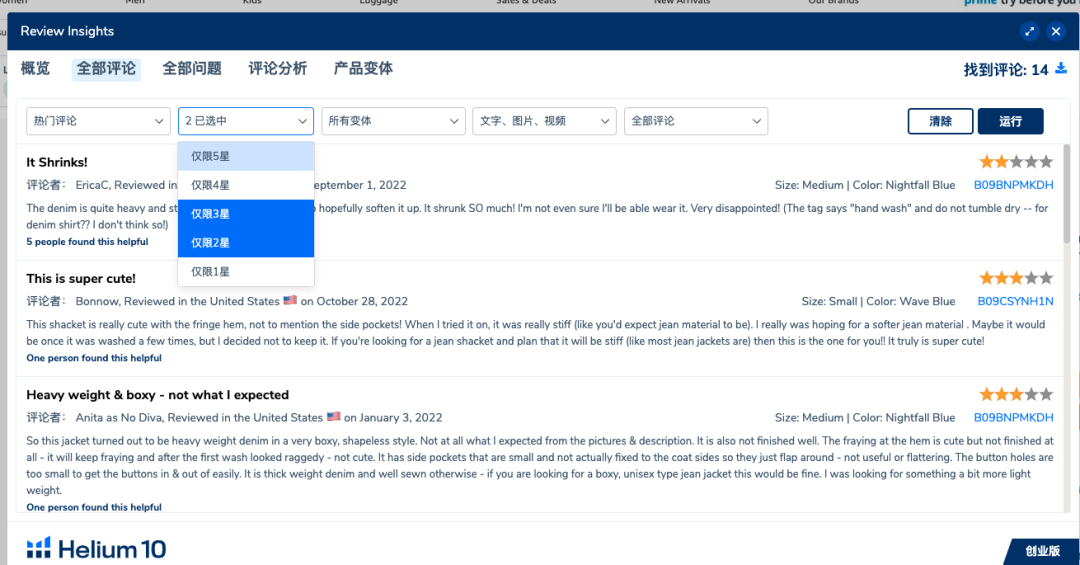This screenshot has width=1080, height=565.
Task: Open the 热门评论 sort dropdown
Action: tap(98, 121)
